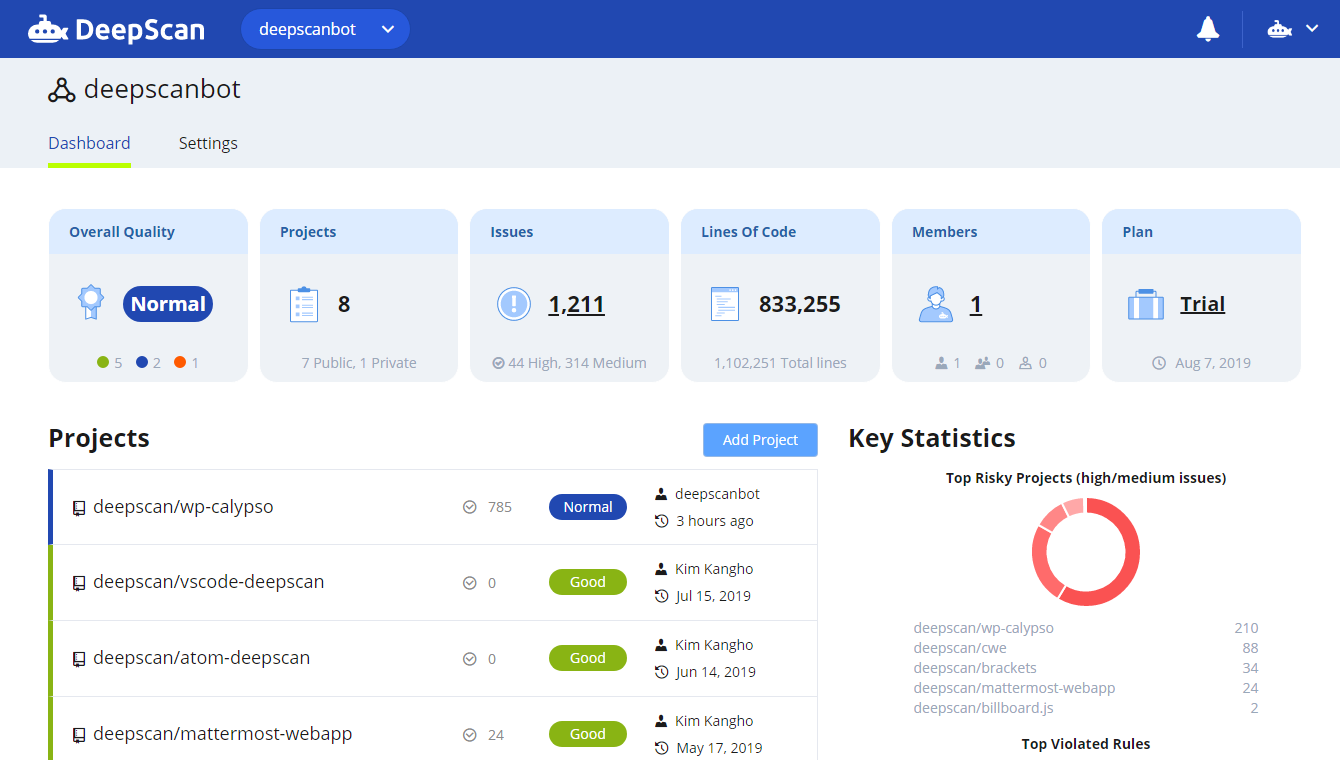Image resolution: width=1340 pixels, height=760 pixels.
Task: Click the user icon beside deepscanbot in wp-calypso row
Action: 661,494
